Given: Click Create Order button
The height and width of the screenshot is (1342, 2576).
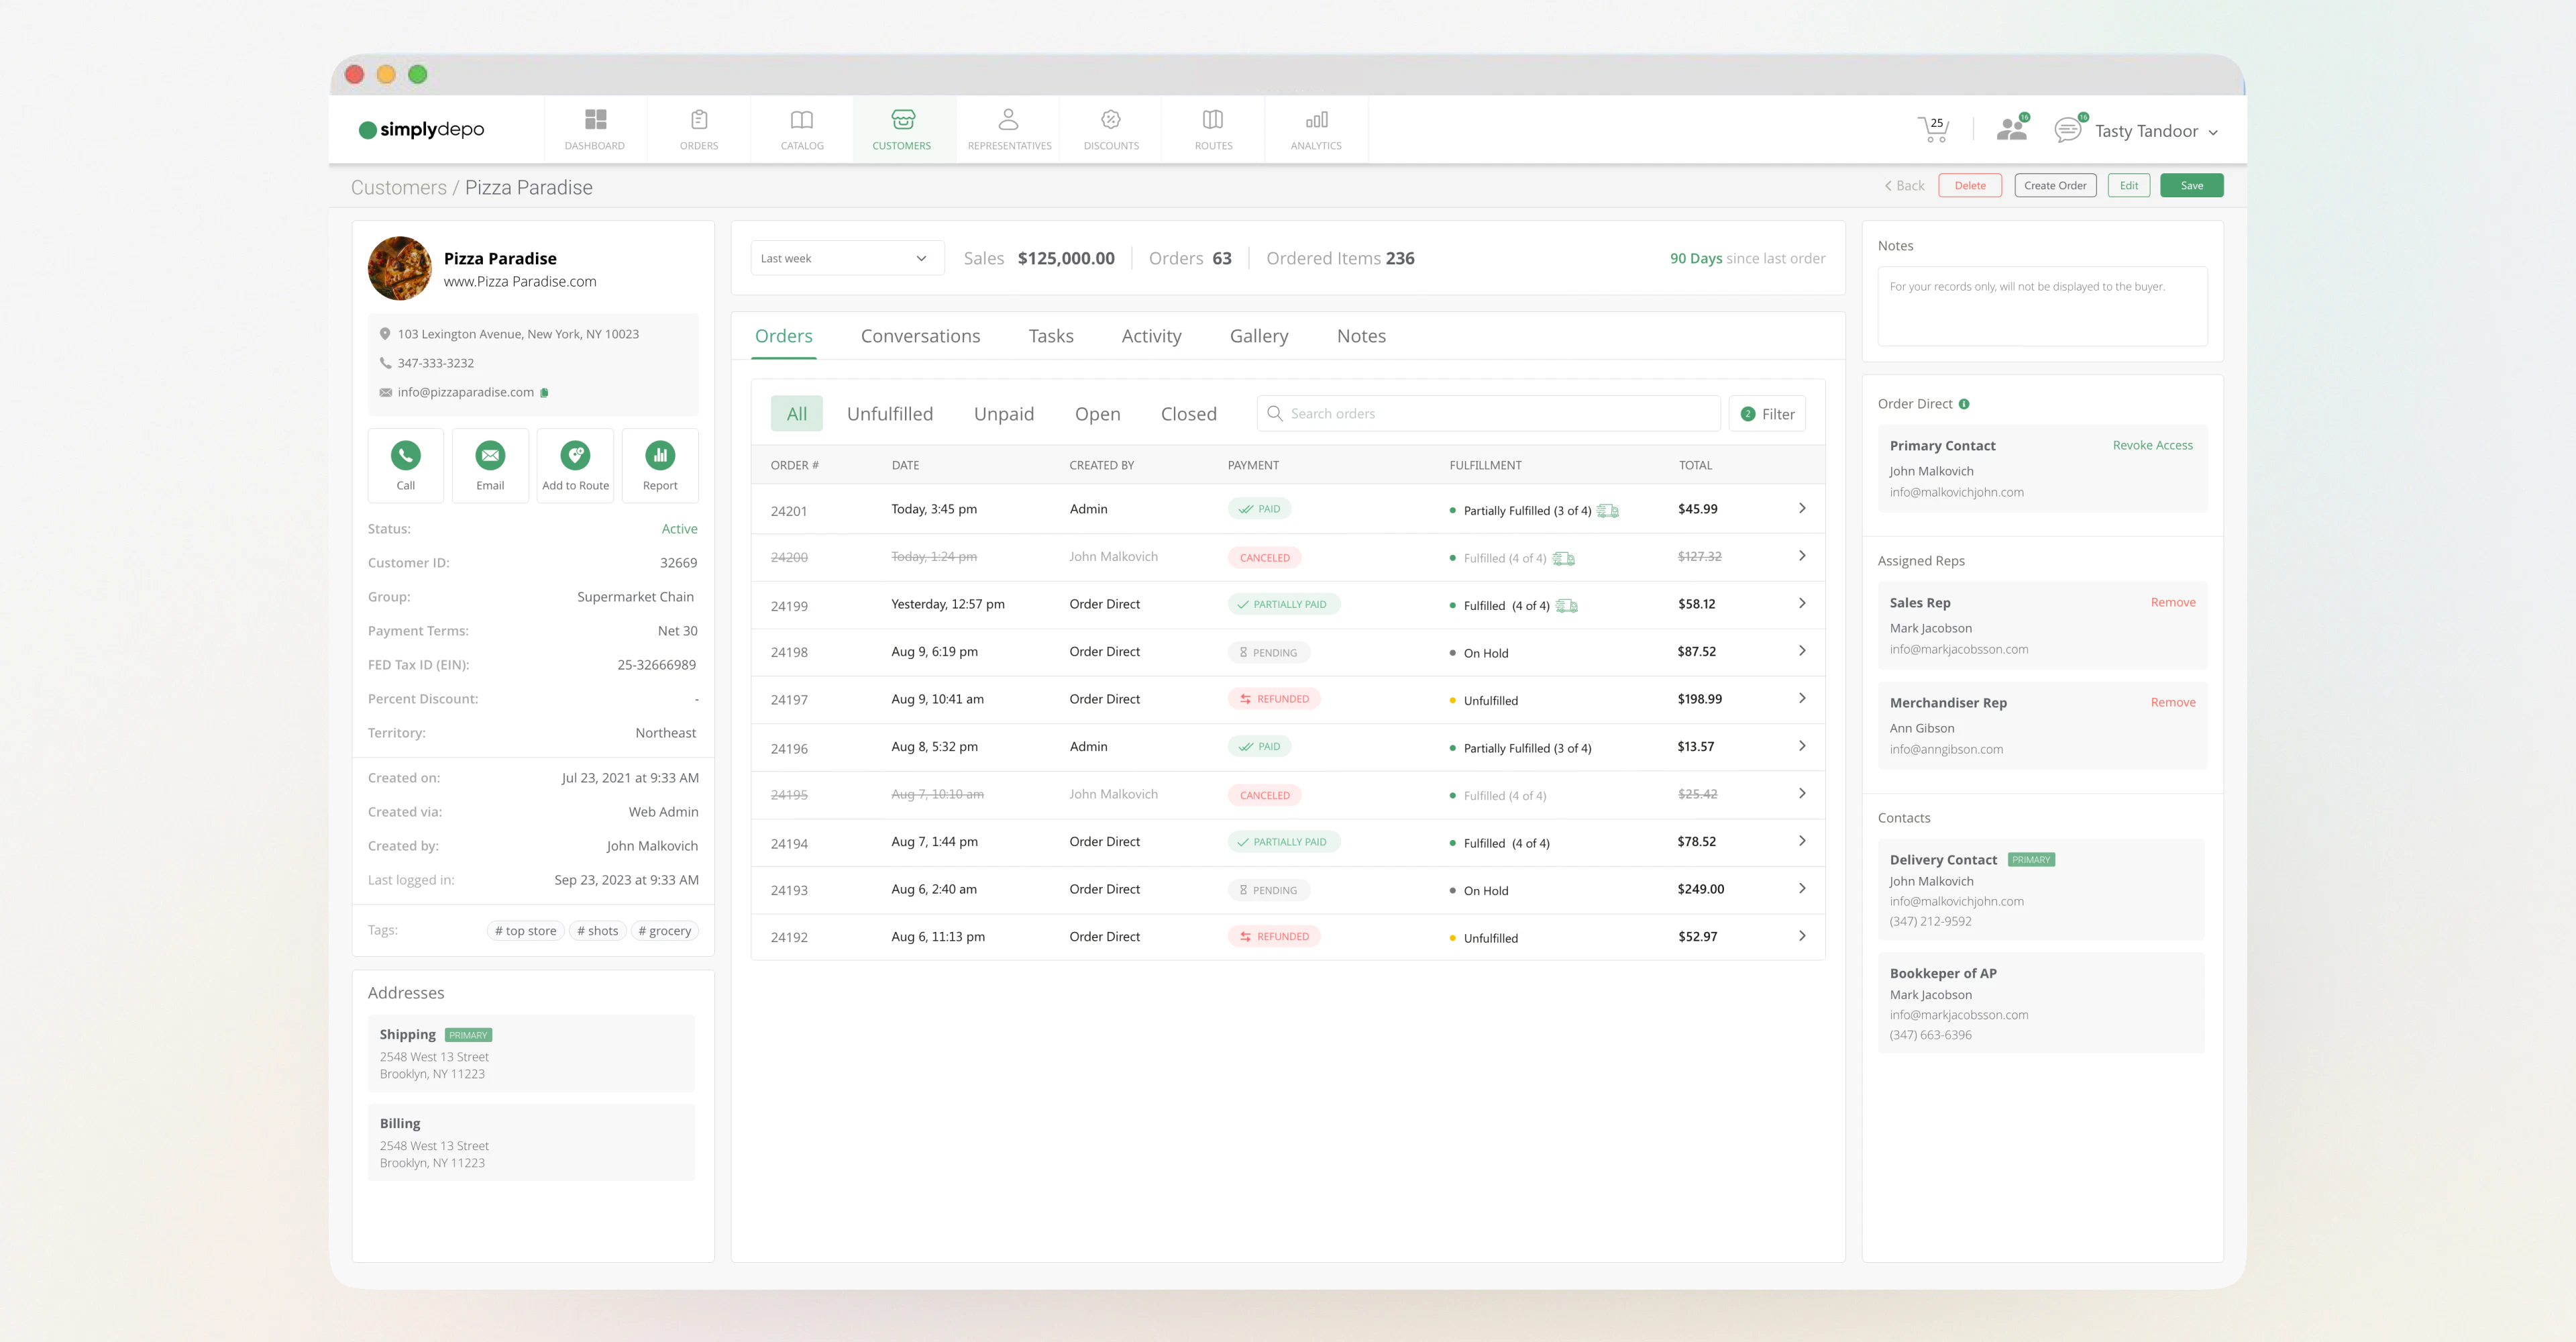Looking at the screenshot, I should tap(2055, 185).
